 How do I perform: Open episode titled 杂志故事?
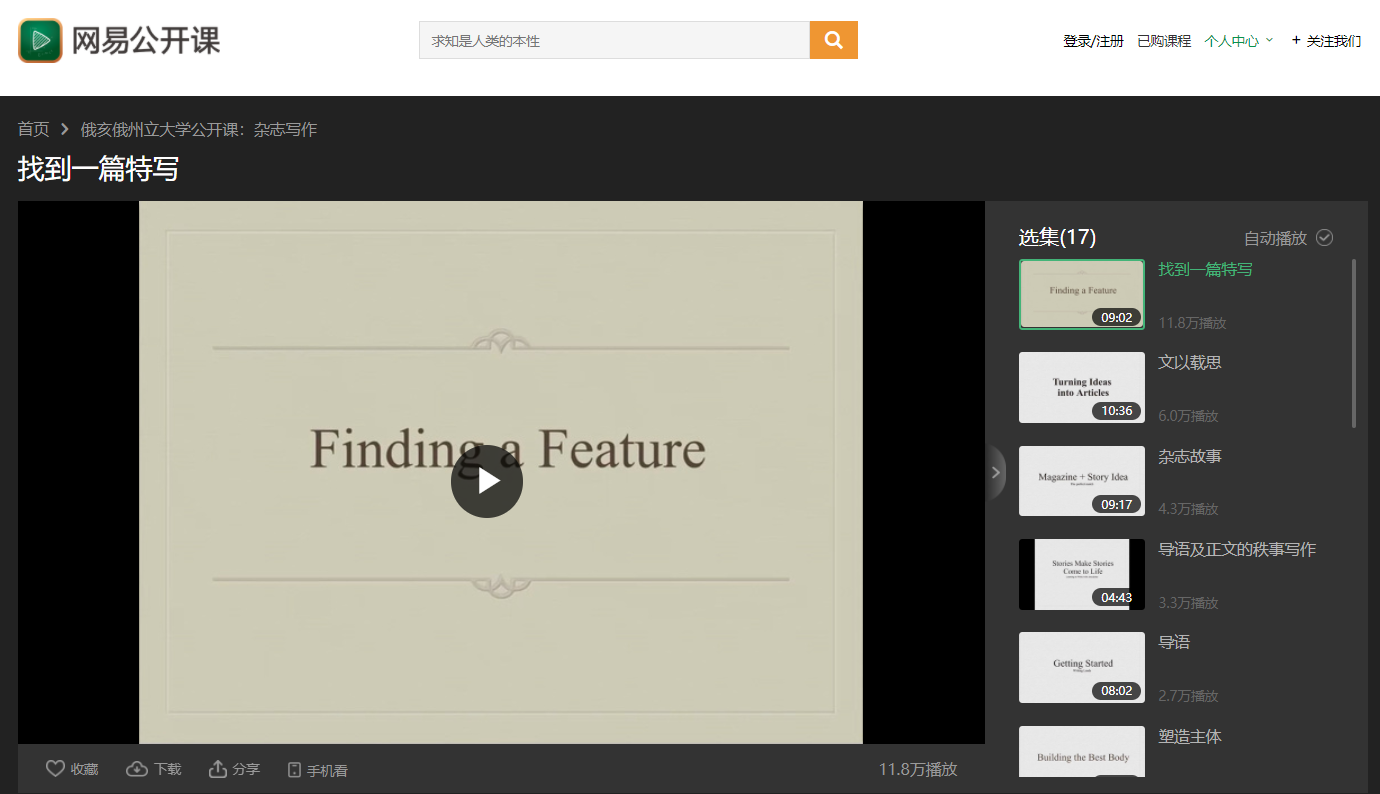point(1190,456)
